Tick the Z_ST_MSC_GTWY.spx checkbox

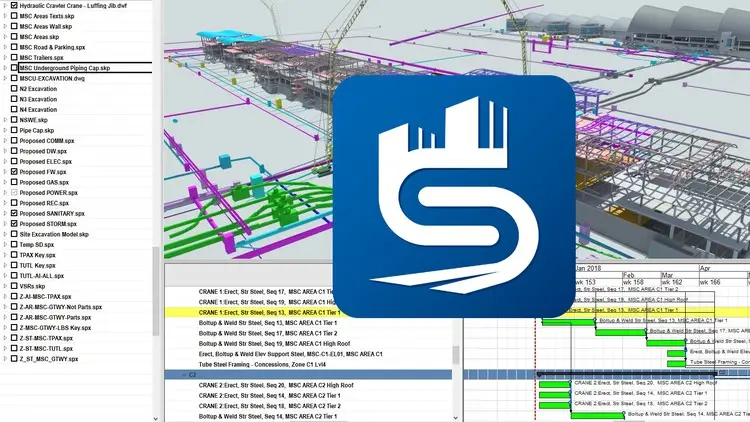point(14,359)
